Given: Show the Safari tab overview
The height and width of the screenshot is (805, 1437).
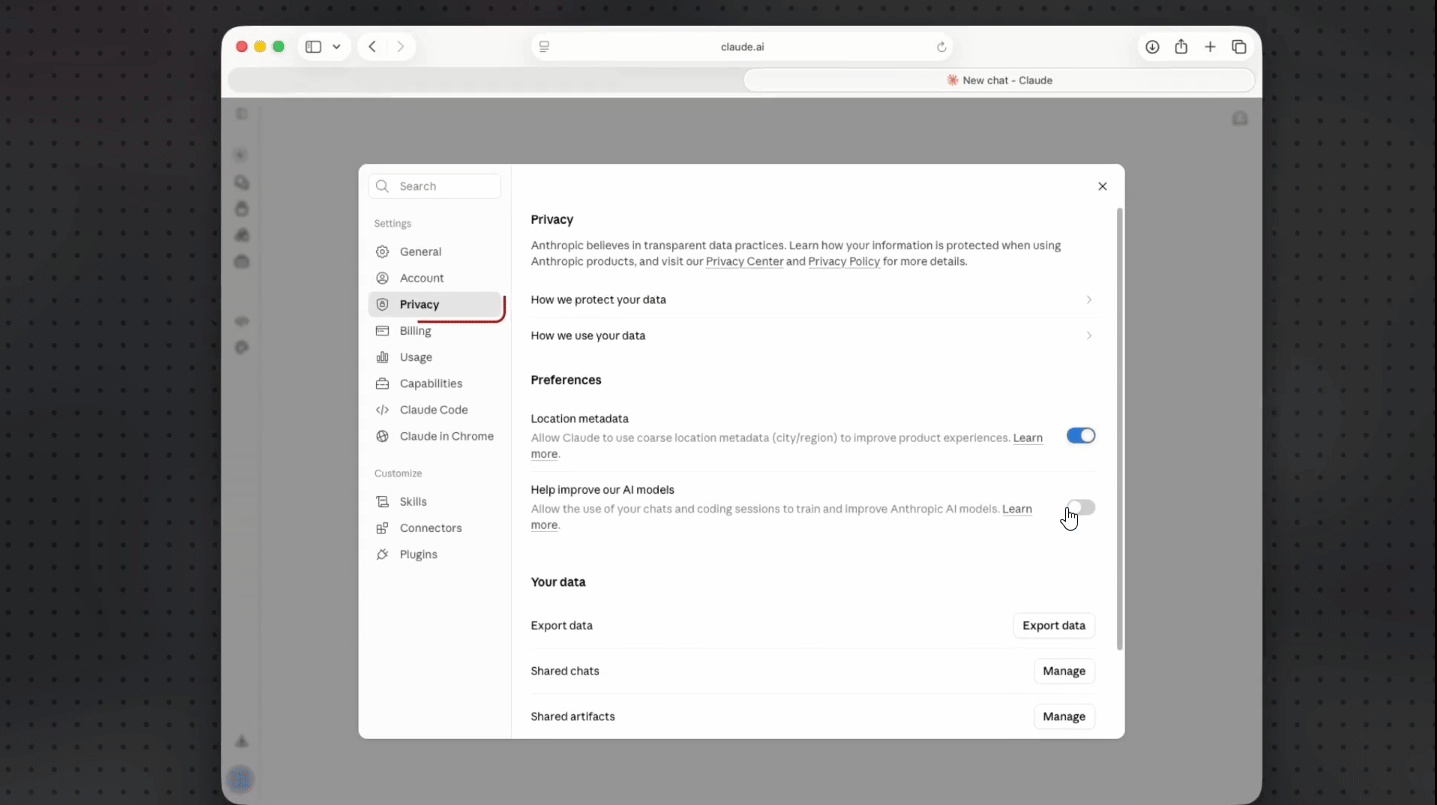Looking at the screenshot, I should point(1239,47).
